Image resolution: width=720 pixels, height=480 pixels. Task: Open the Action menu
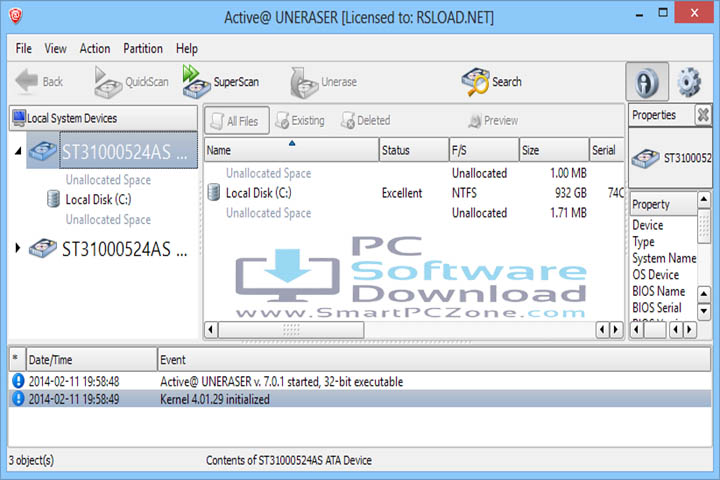tap(95, 48)
